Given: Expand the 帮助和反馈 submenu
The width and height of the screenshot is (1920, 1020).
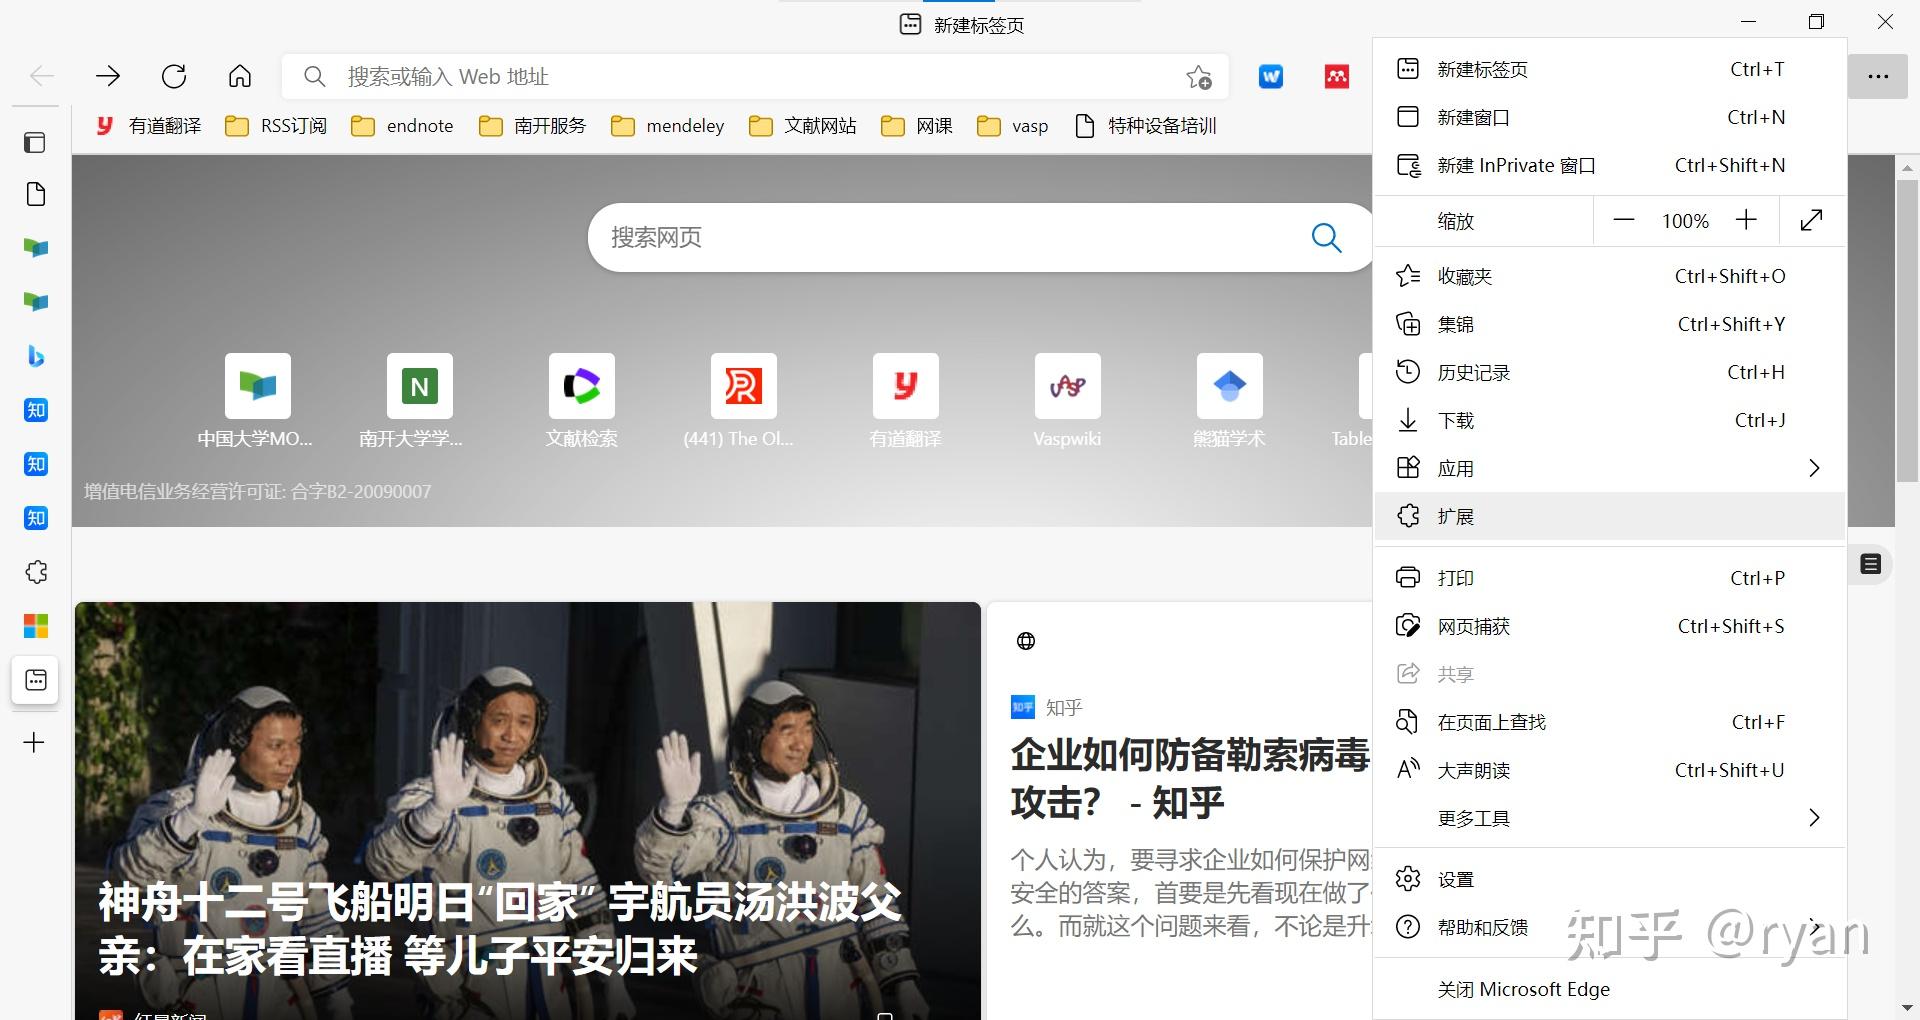Looking at the screenshot, I should pyautogui.click(x=1813, y=927).
